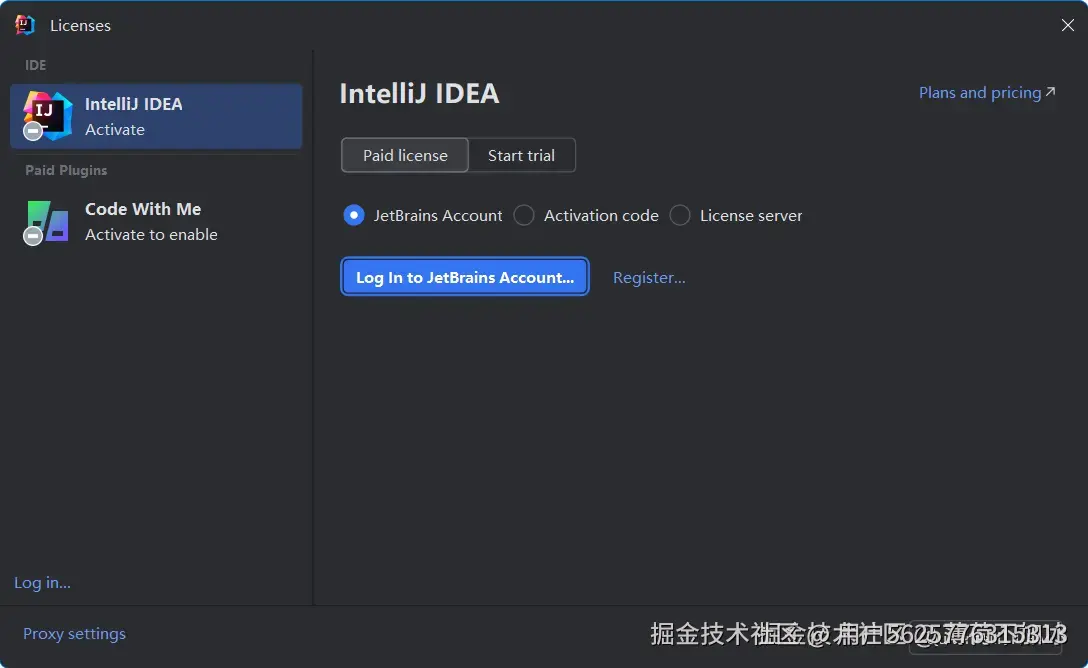Image resolution: width=1088 pixels, height=668 pixels.
Task: Open Proxy settings
Action: 74,633
